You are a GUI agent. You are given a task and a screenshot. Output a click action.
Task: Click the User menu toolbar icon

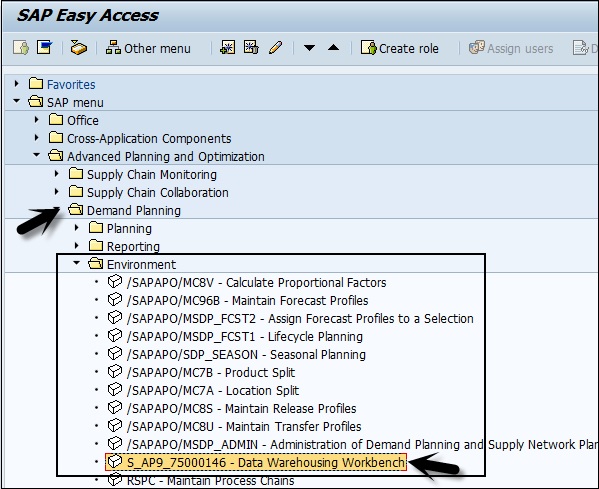pyautogui.click(x=21, y=48)
